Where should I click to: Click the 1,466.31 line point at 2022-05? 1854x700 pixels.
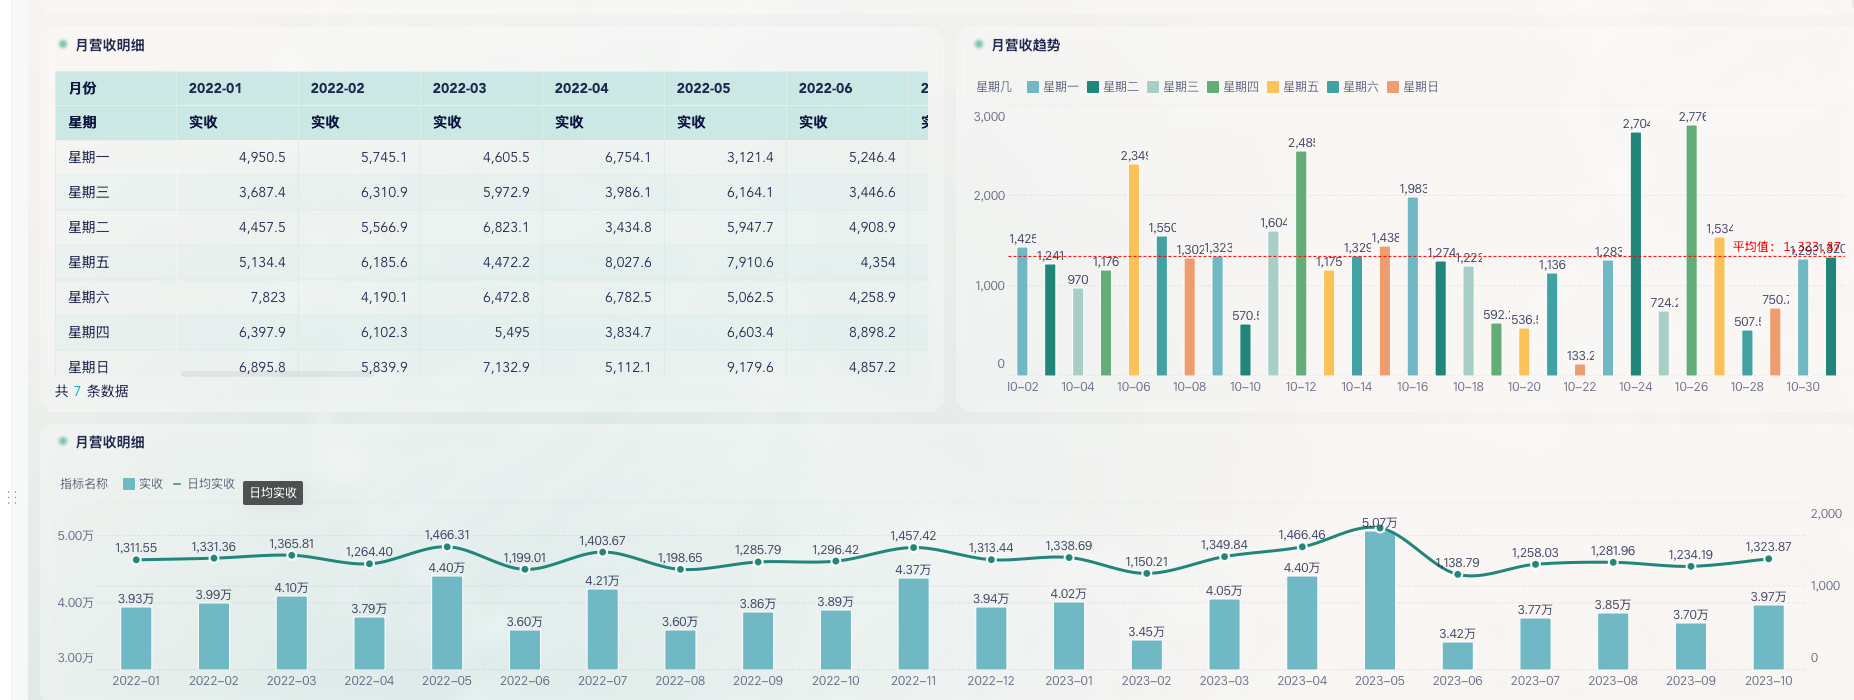[447, 547]
